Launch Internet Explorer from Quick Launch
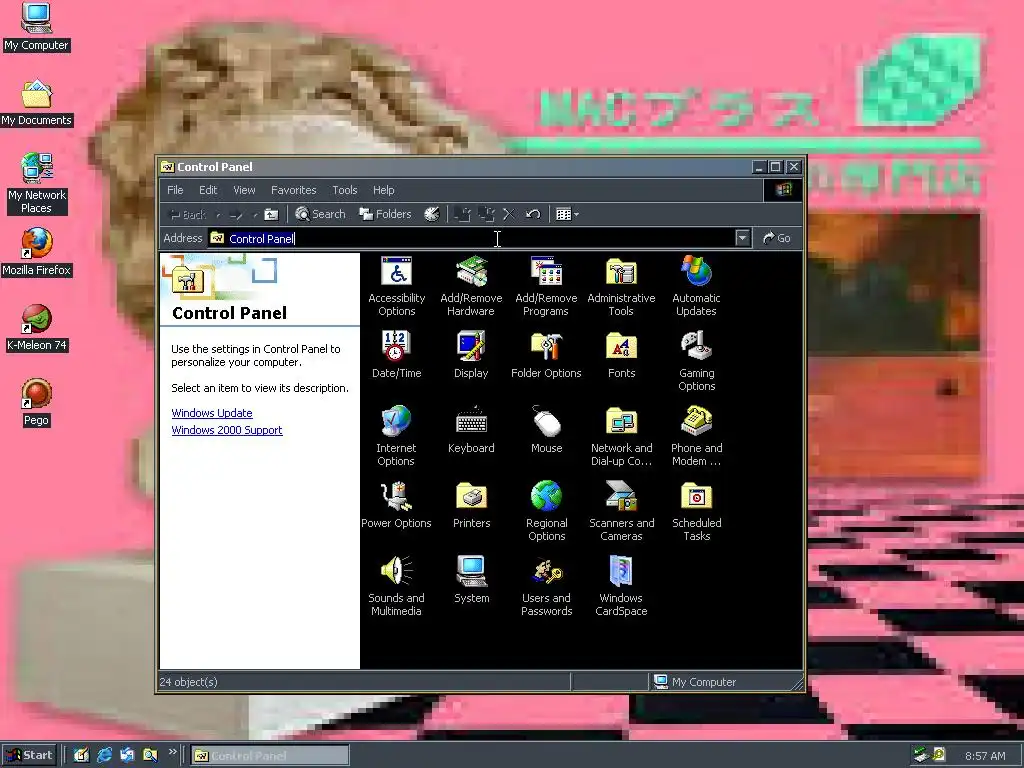Viewport: 1024px width, 768px height. (x=104, y=756)
